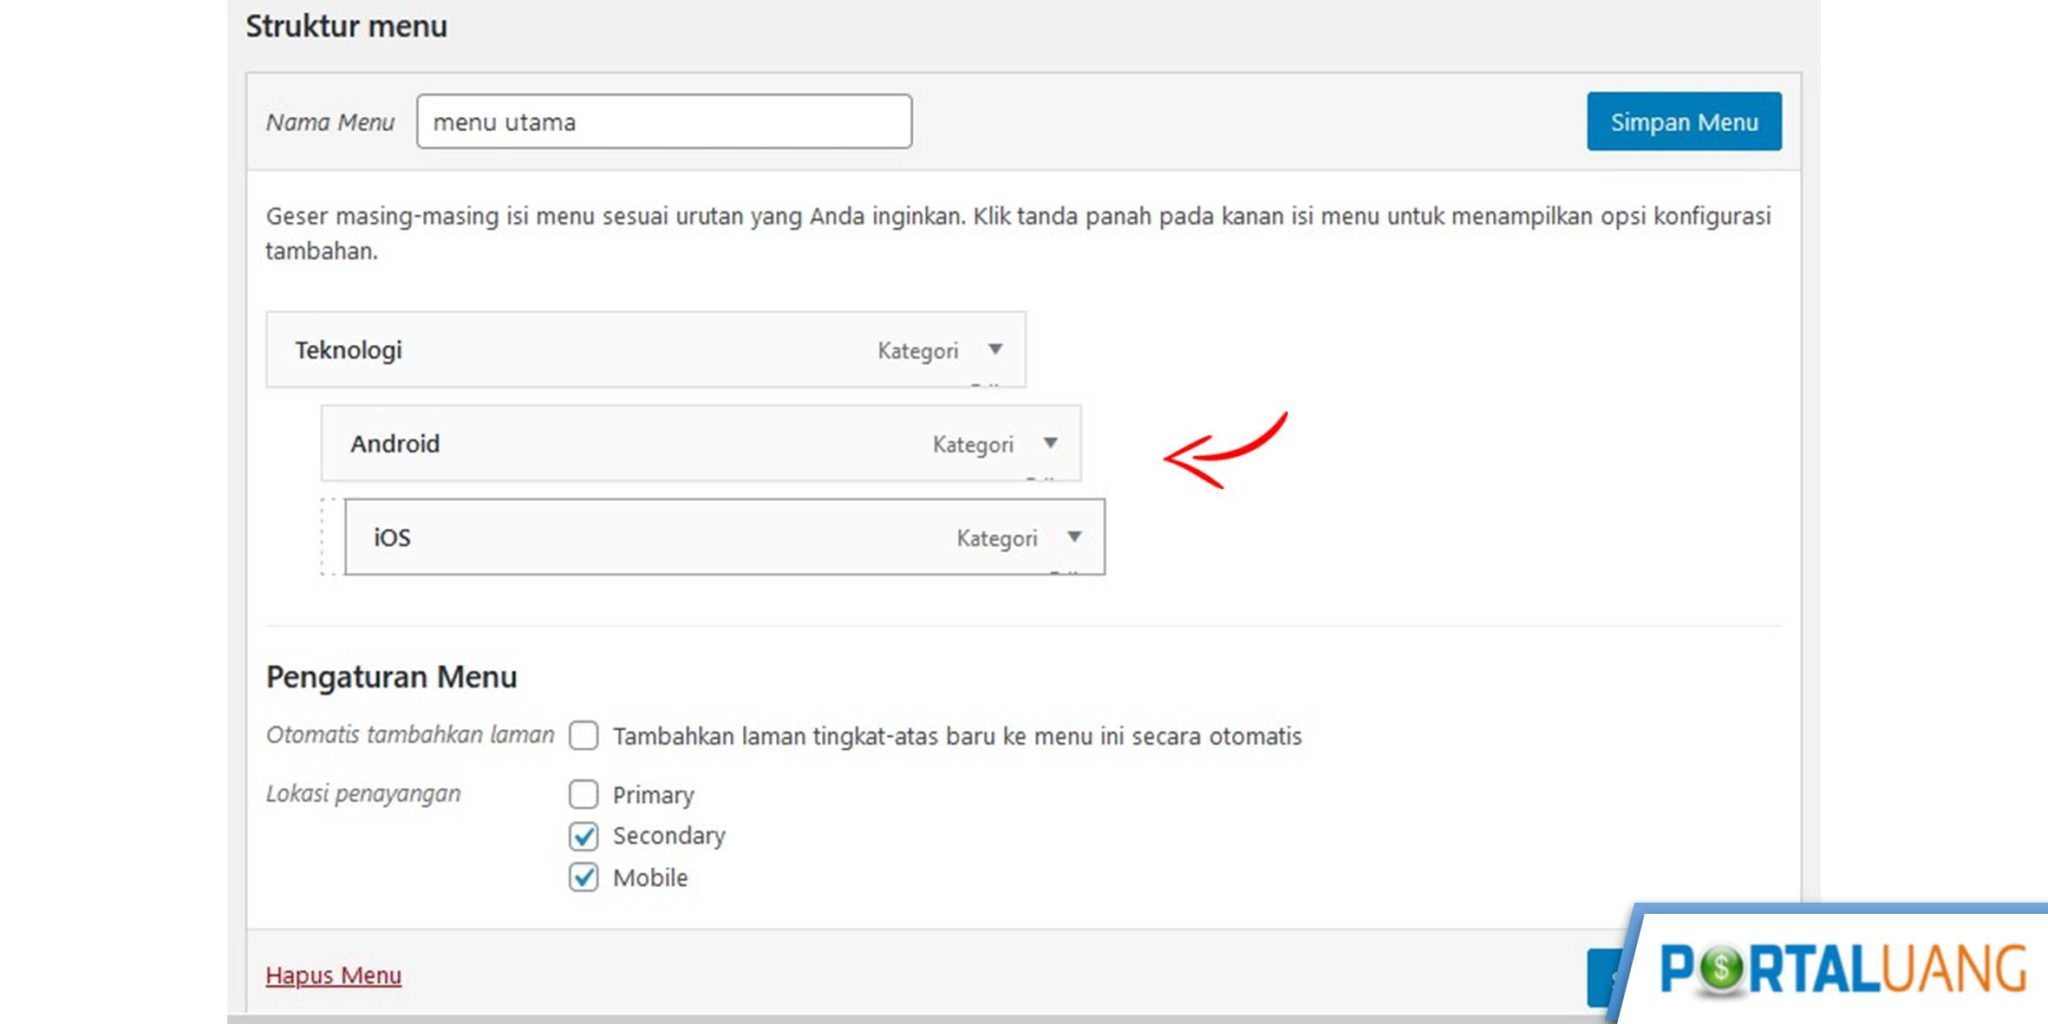This screenshot has width=2048, height=1024.
Task: Click the Kategori label on iOS item
Action: click(x=996, y=537)
